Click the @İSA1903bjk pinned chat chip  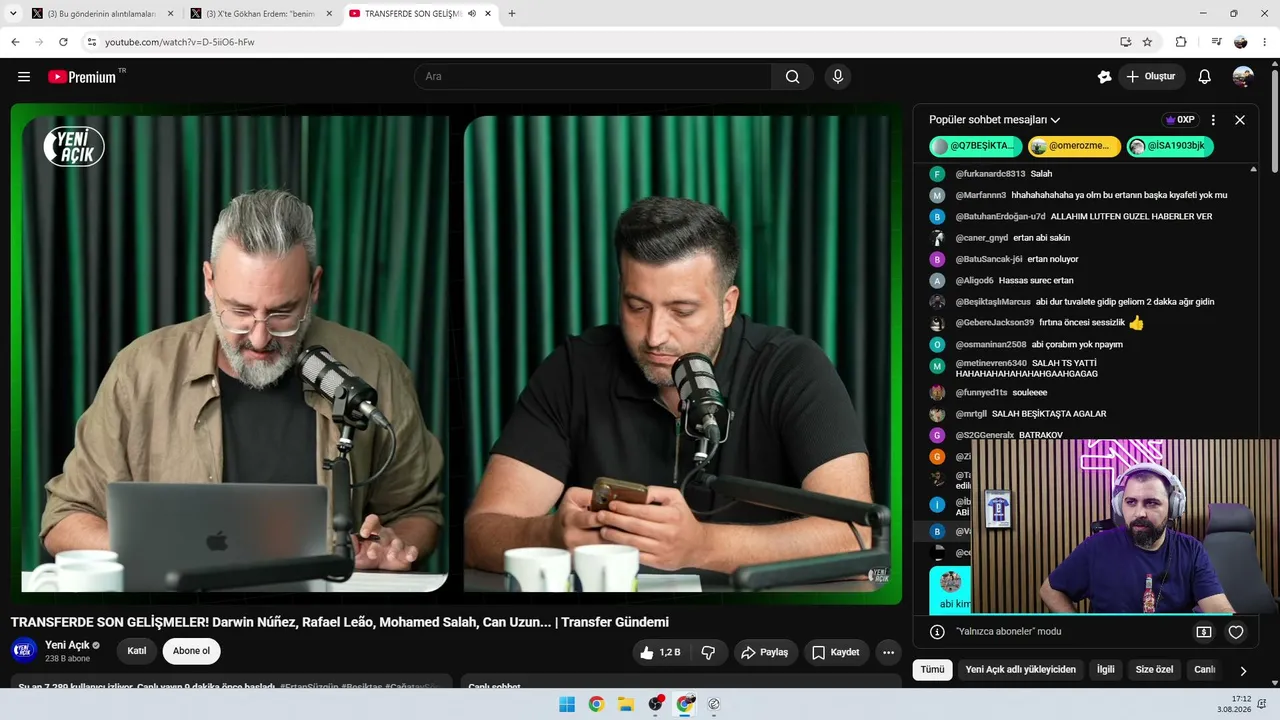tap(1170, 146)
